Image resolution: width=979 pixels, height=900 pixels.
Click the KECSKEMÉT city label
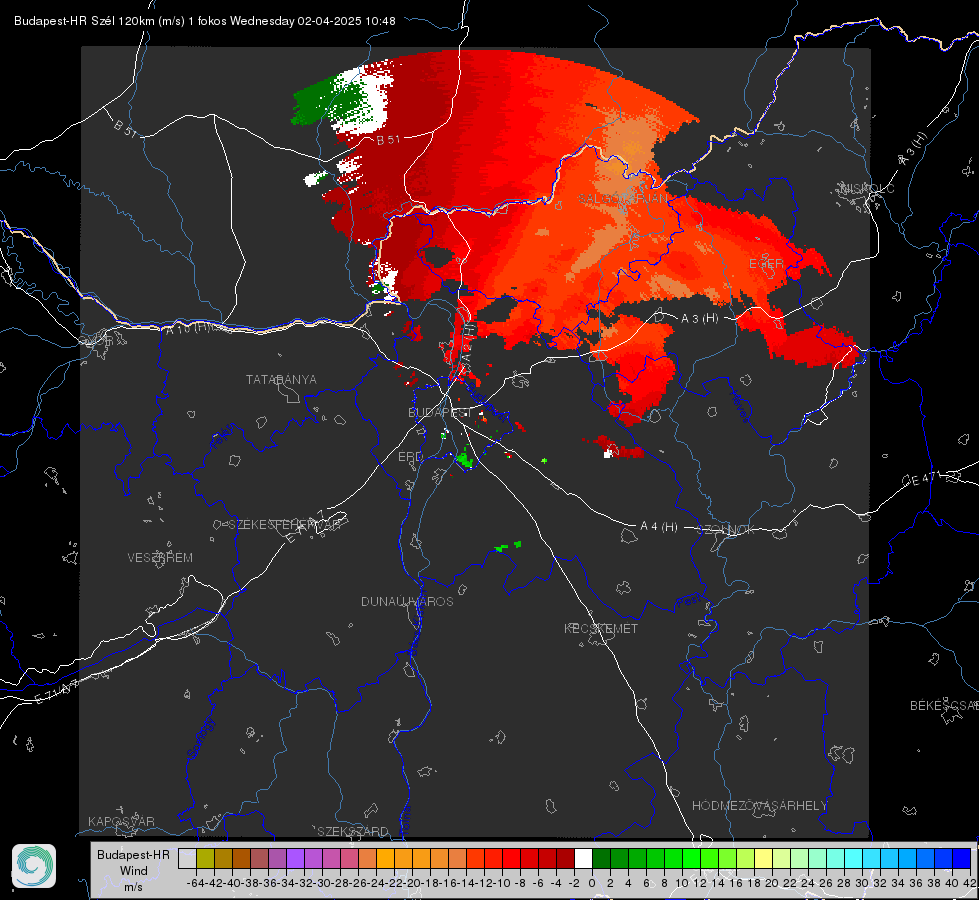601,628
